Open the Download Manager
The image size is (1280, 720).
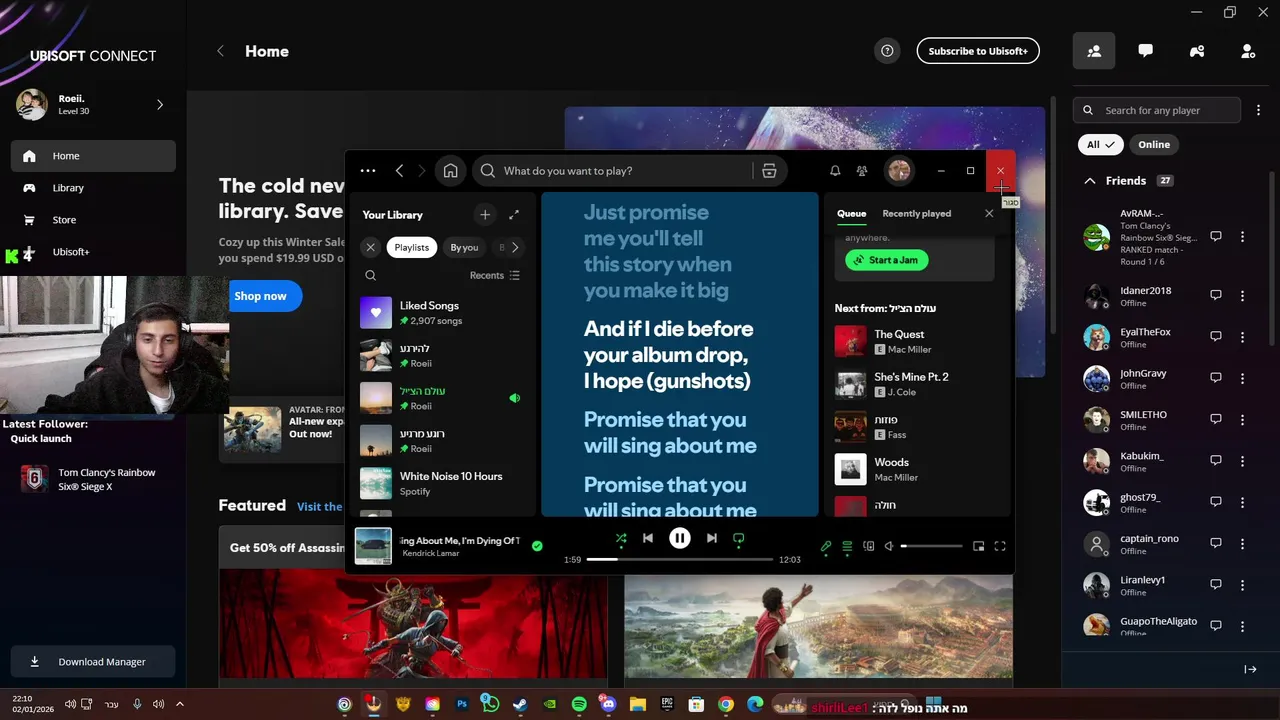[93, 661]
